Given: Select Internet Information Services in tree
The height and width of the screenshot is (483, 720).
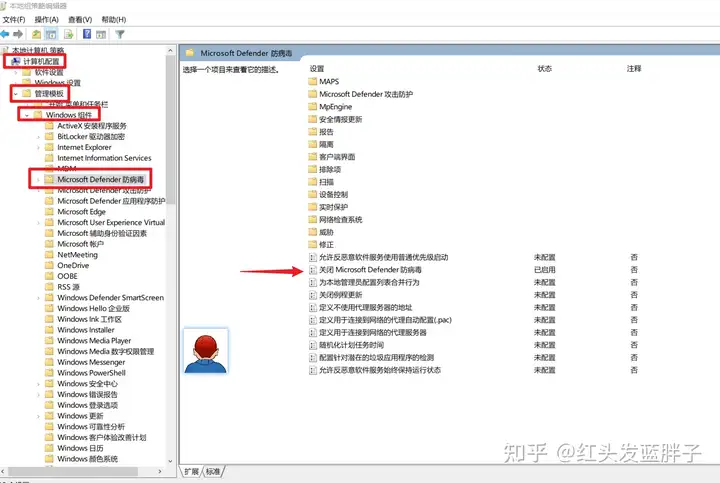Looking at the screenshot, I should (x=104, y=158).
